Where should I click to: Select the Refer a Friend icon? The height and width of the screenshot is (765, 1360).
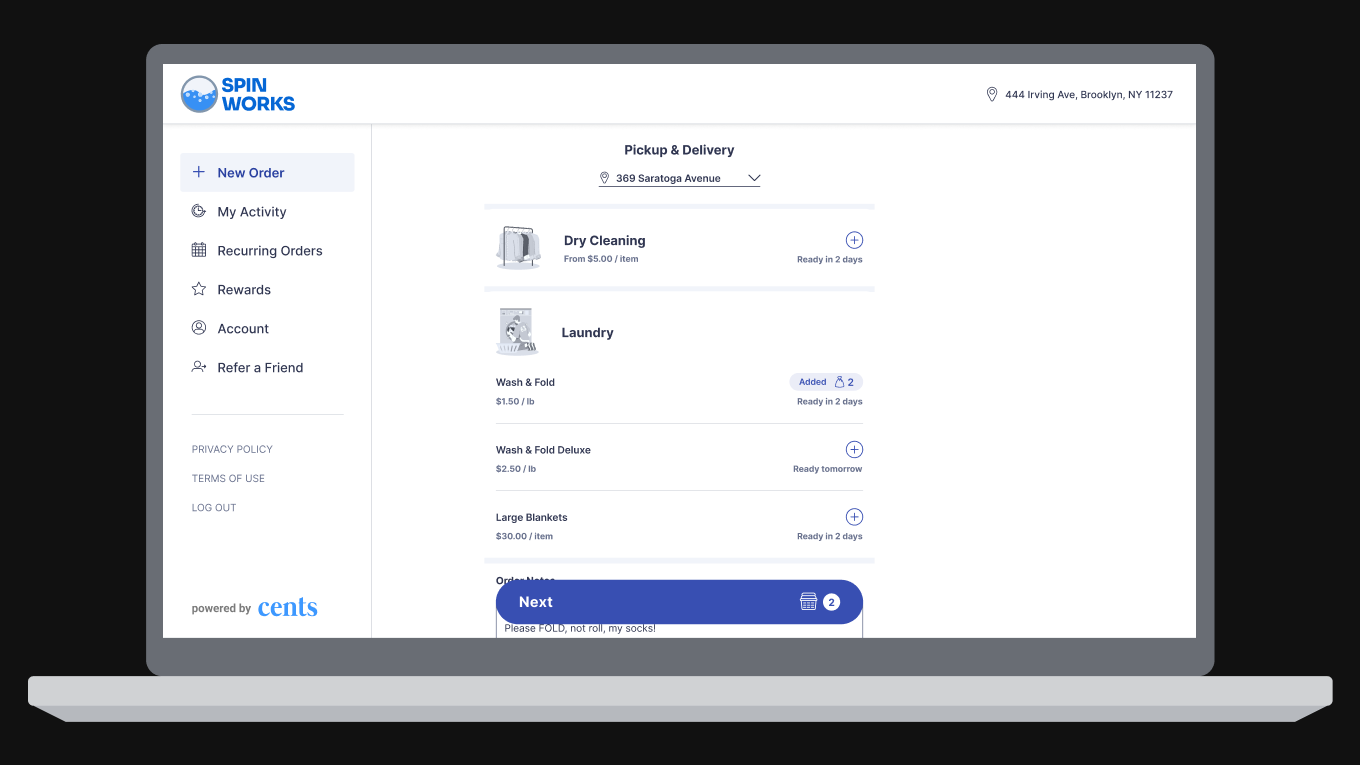(198, 367)
